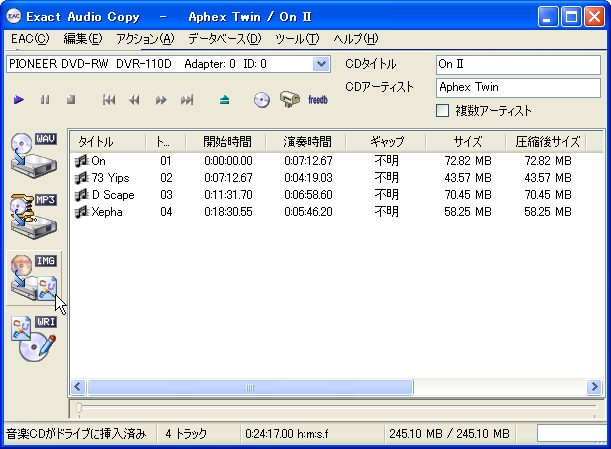Image resolution: width=611 pixels, height=449 pixels.
Task: Click the 0:24:17.00 h:m:s.f status entry
Action: (287, 434)
